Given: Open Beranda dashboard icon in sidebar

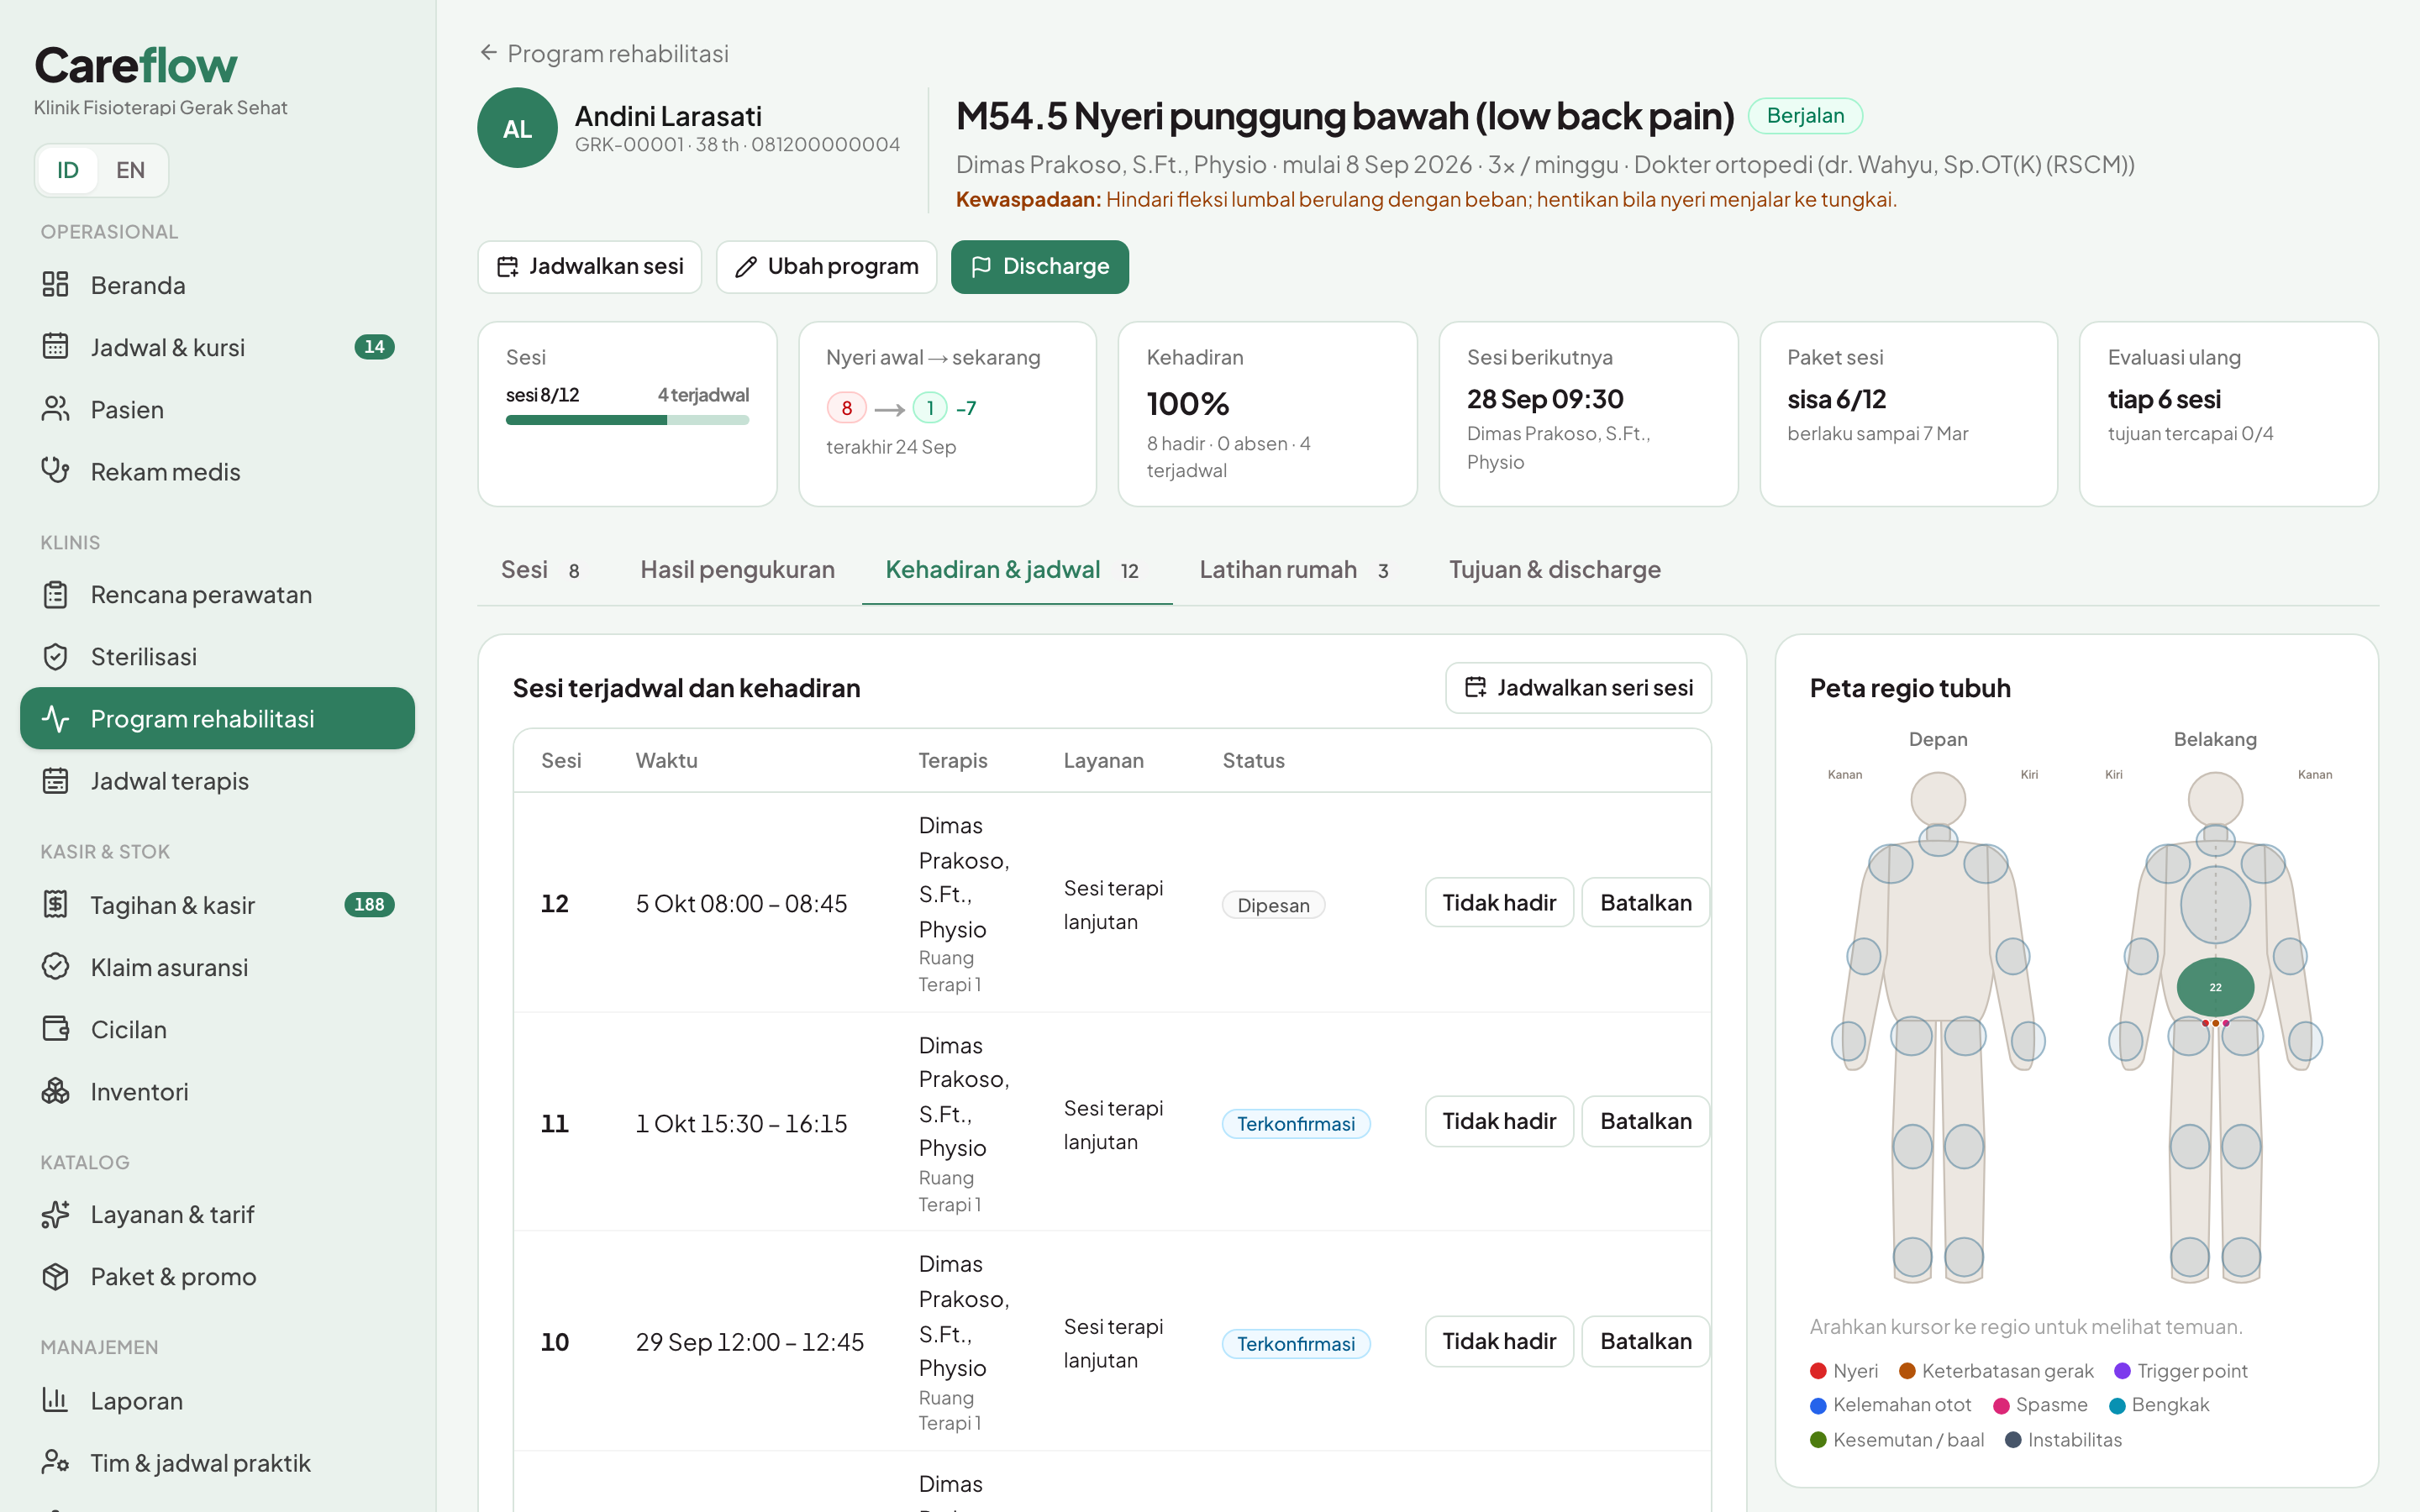Looking at the screenshot, I should click(x=55, y=285).
